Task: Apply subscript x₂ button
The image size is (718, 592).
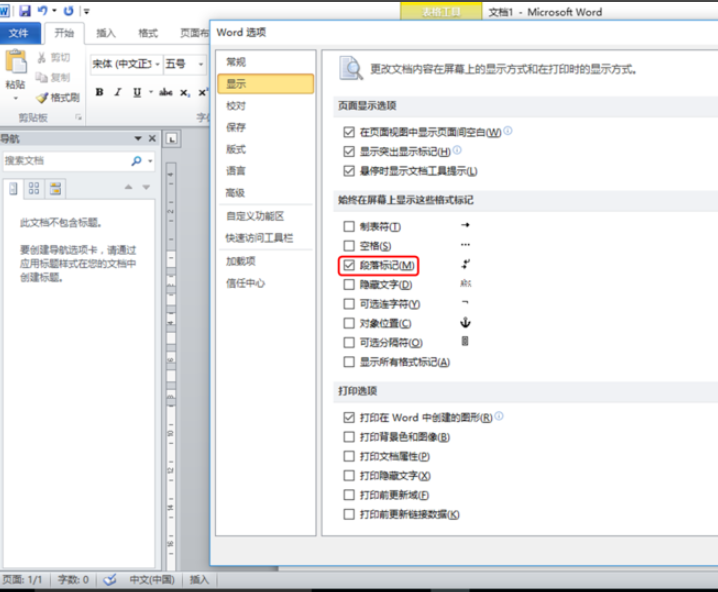Action: tap(185, 92)
